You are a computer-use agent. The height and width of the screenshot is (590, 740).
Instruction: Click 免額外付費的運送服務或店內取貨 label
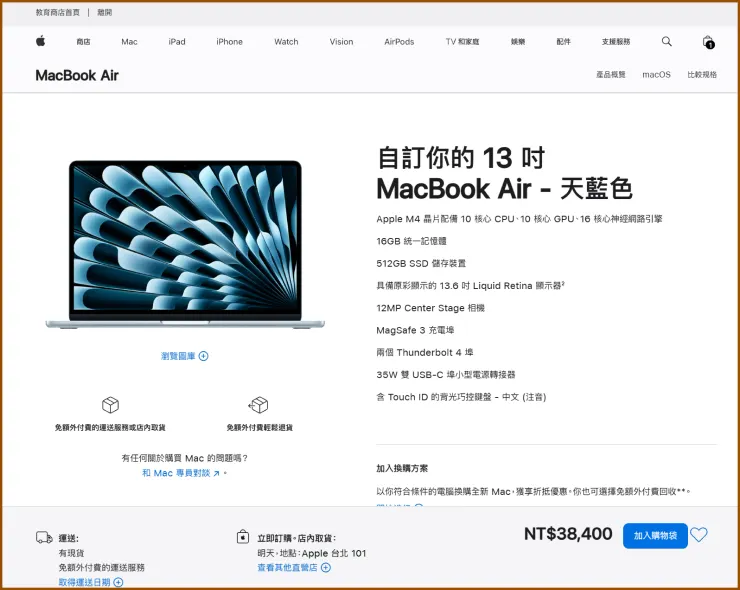pyautogui.click(x=110, y=427)
